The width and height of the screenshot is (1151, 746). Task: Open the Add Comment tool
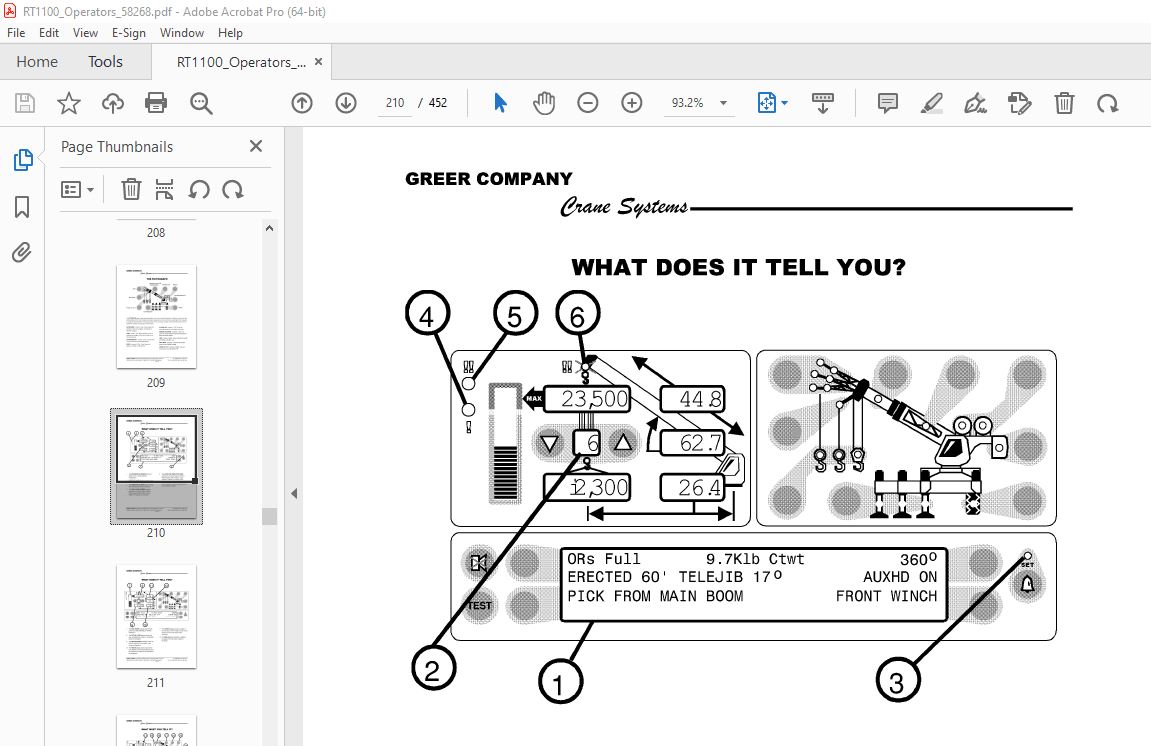(x=887, y=103)
